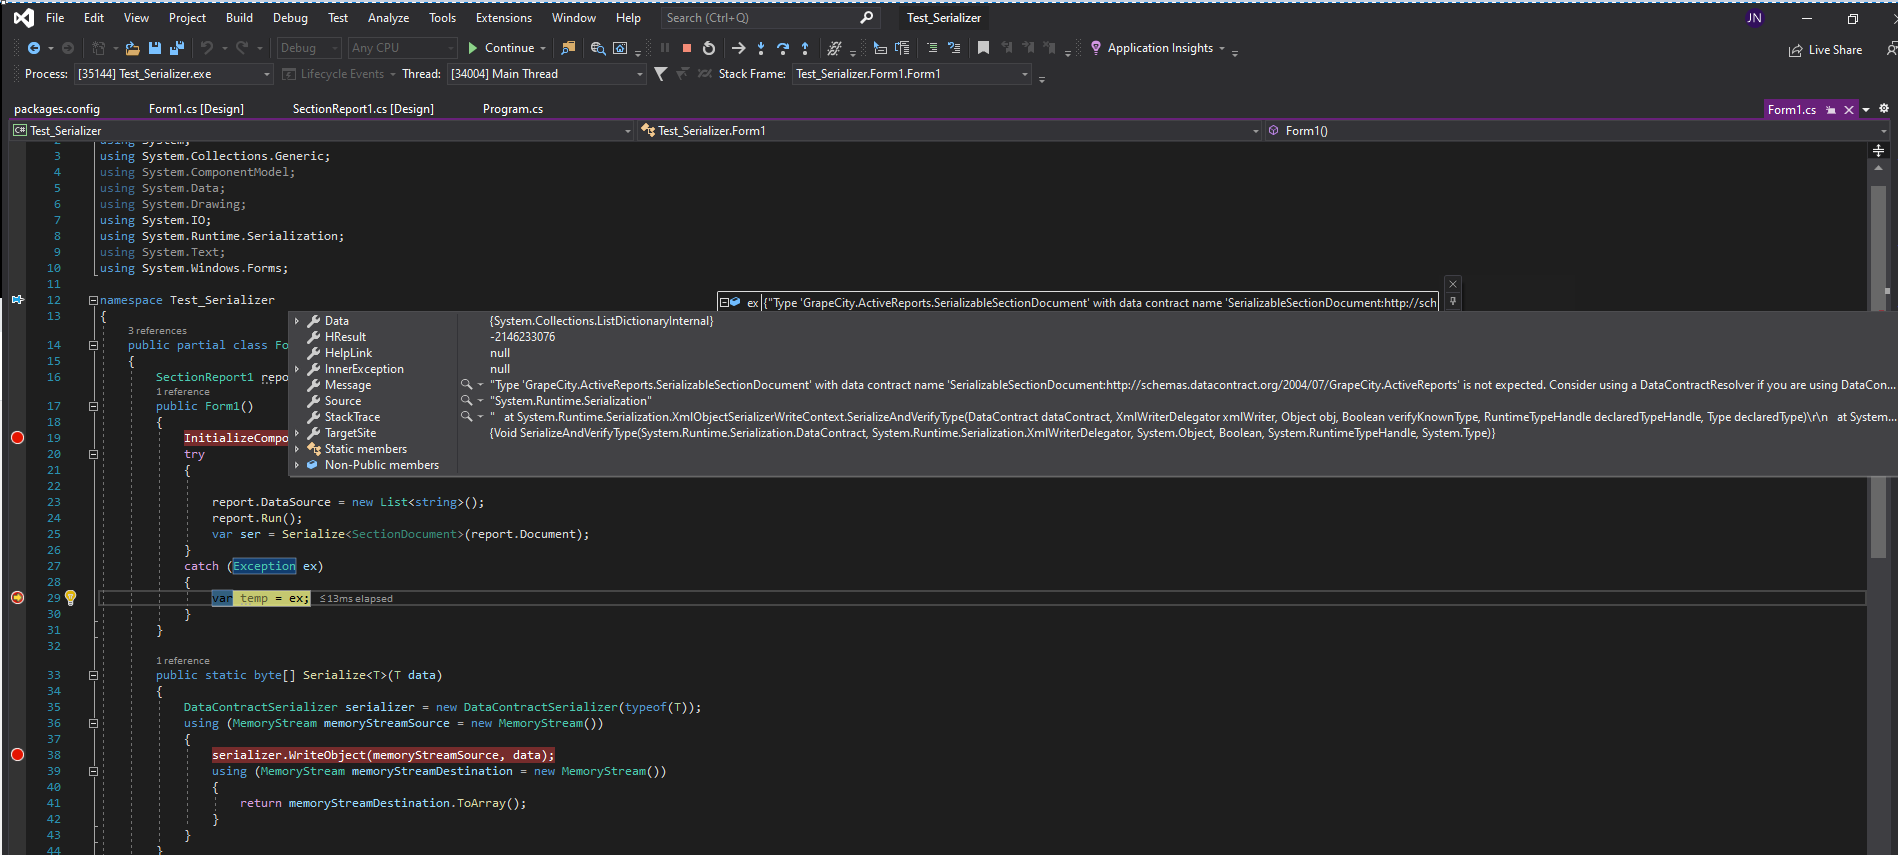Click the Application Insights lightbulb icon
Screen dimensions: 1898x856
[x=1096, y=48]
